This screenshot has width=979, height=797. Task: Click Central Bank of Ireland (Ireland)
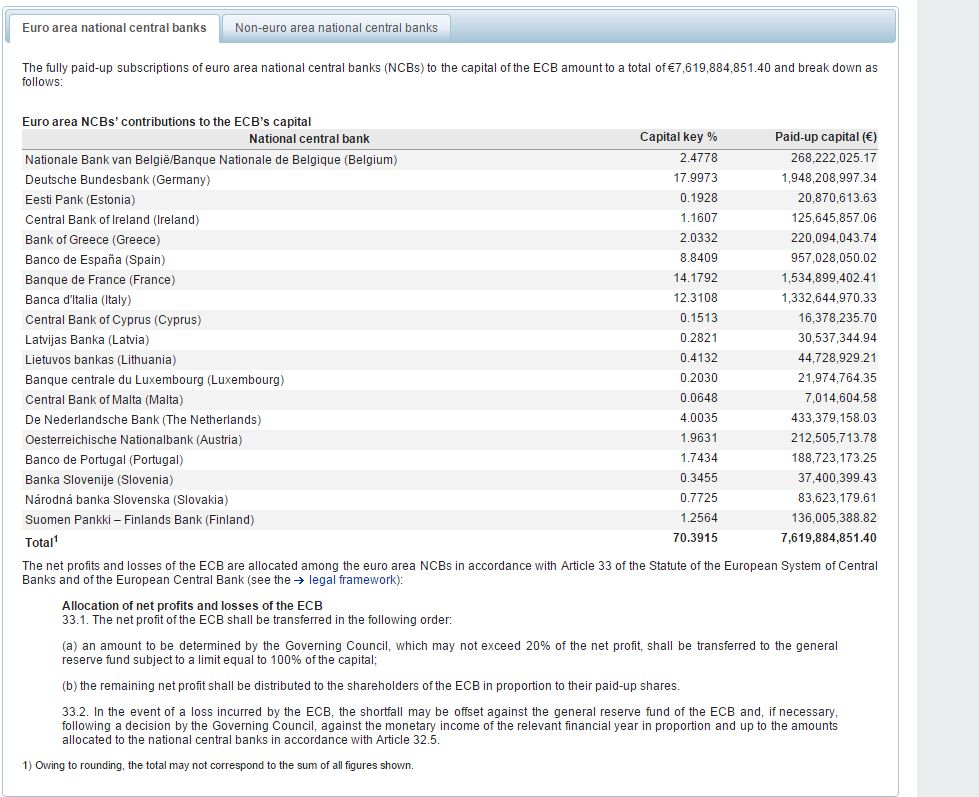(112, 220)
